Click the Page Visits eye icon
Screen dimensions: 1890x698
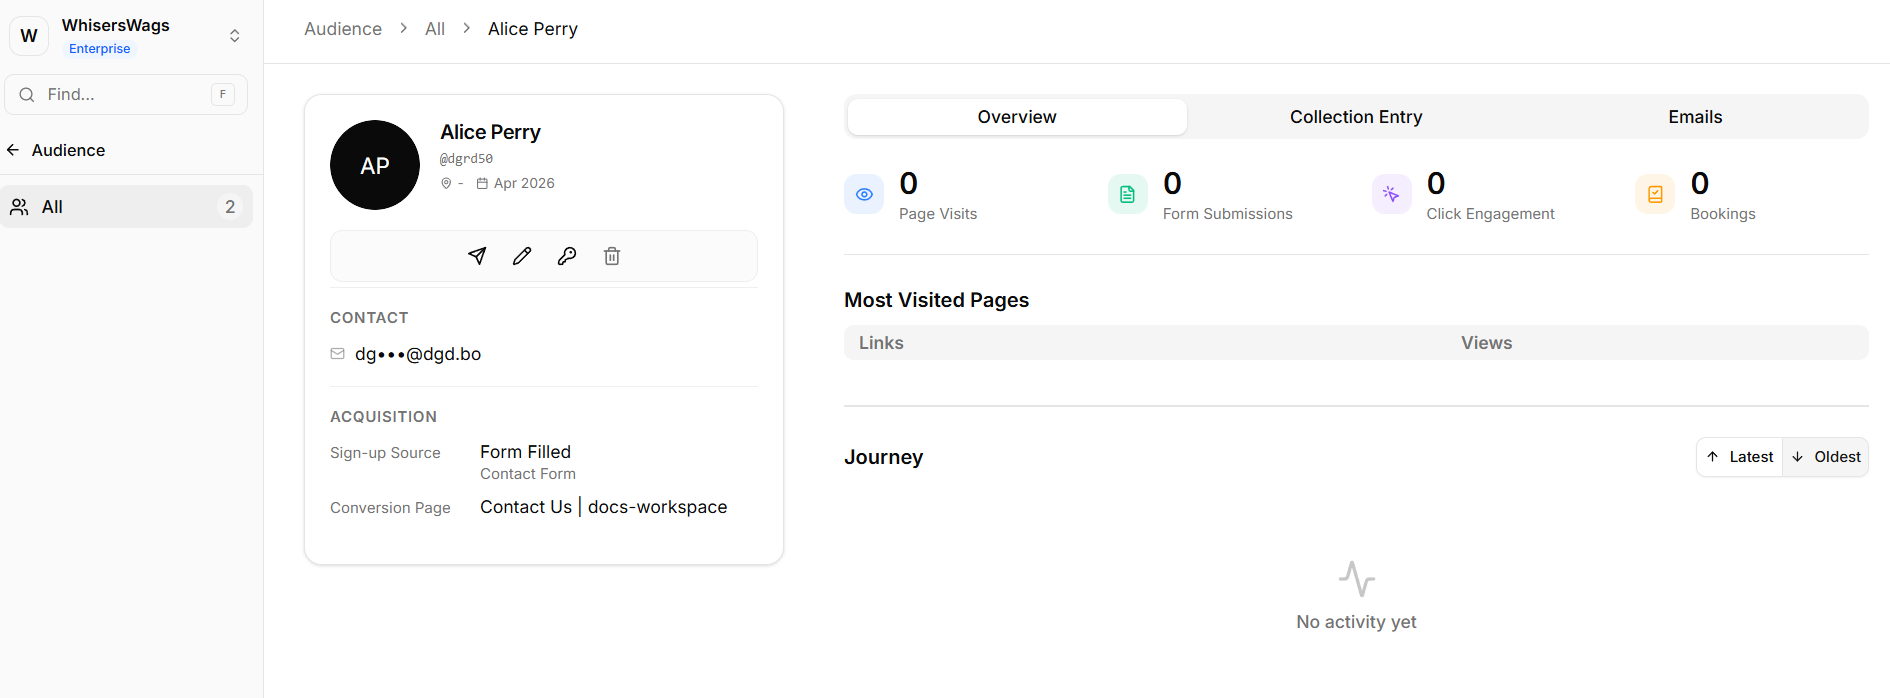click(864, 194)
